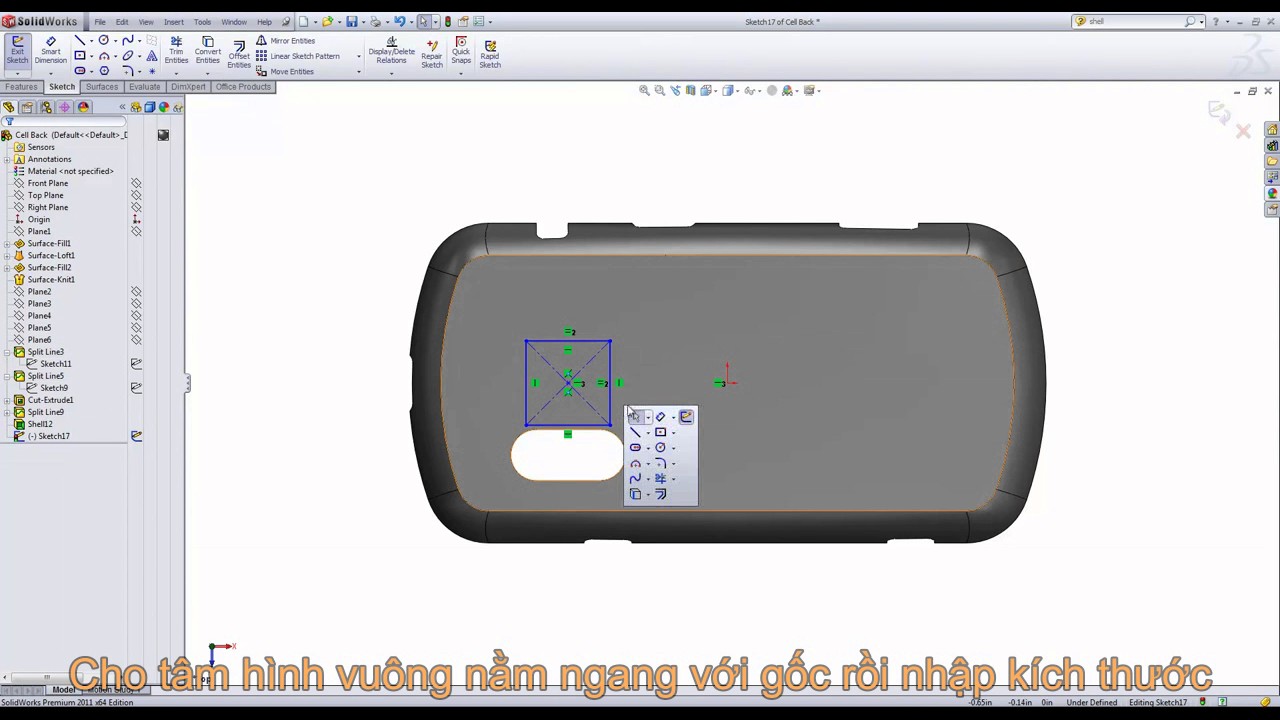The image size is (1280, 720).
Task: Expand the Cut-Extrude1 node
Action: (7, 400)
